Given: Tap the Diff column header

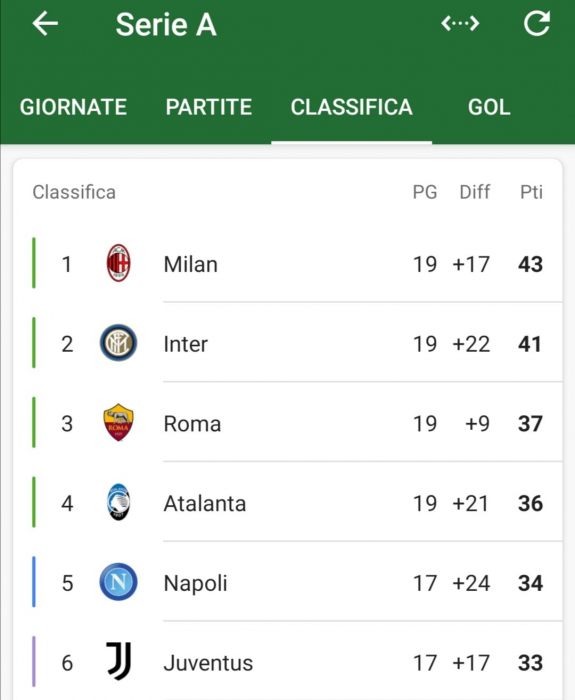Looking at the screenshot, I should pyautogui.click(x=475, y=192).
